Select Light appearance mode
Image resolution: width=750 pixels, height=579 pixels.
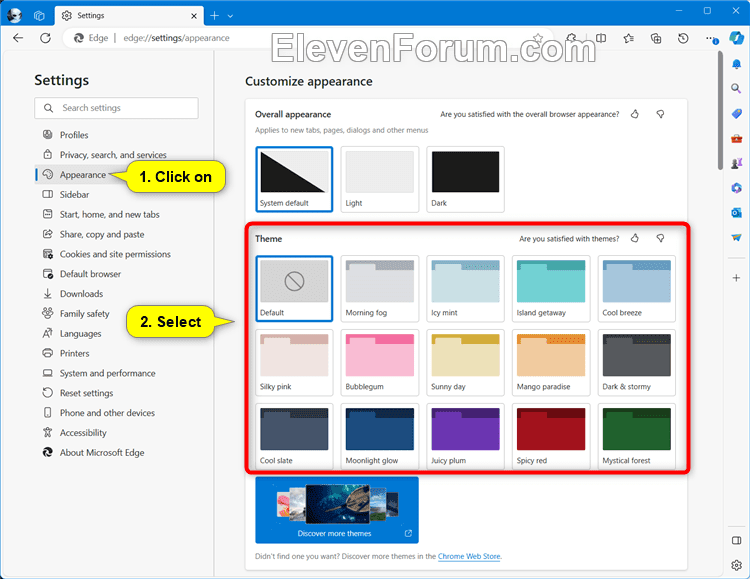click(380, 179)
